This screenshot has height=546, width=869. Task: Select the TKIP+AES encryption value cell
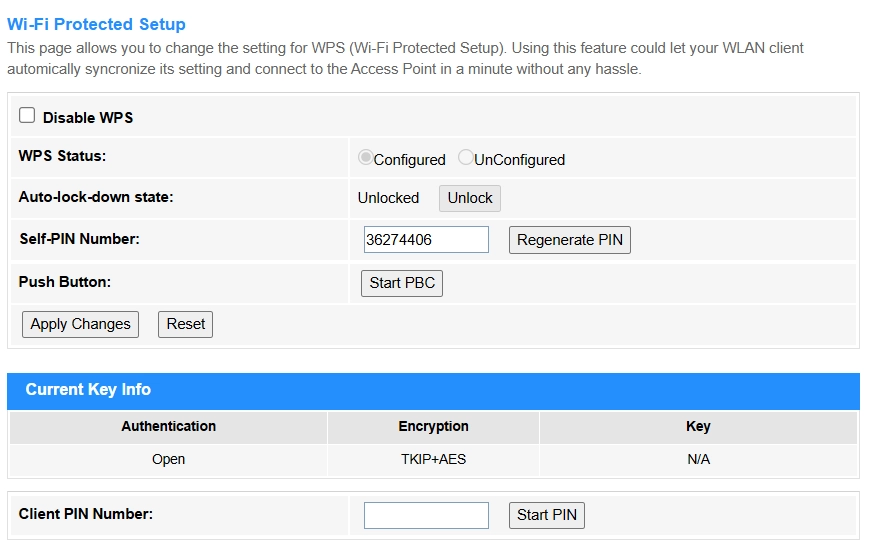[433, 460]
